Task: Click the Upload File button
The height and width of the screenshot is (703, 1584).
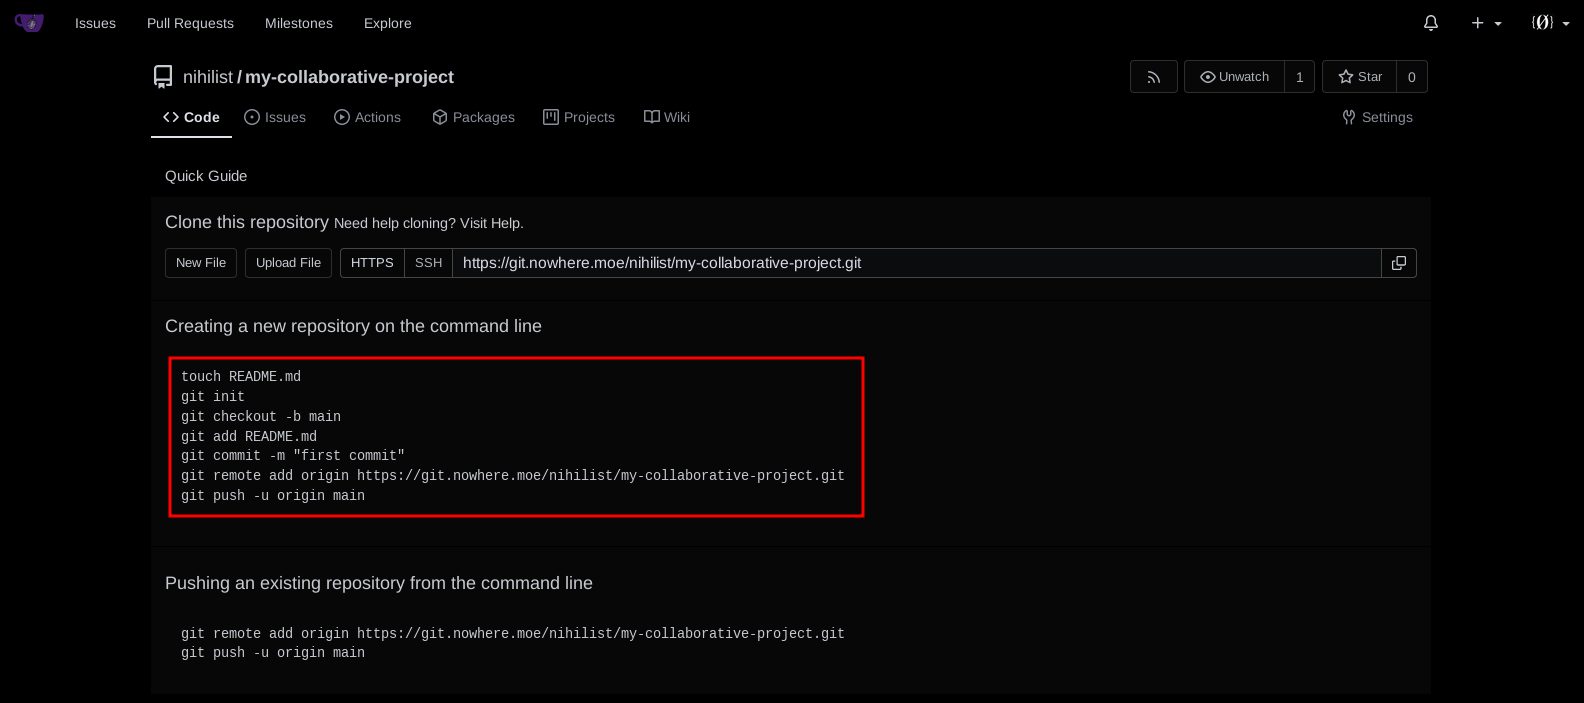Action: click(x=288, y=263)
